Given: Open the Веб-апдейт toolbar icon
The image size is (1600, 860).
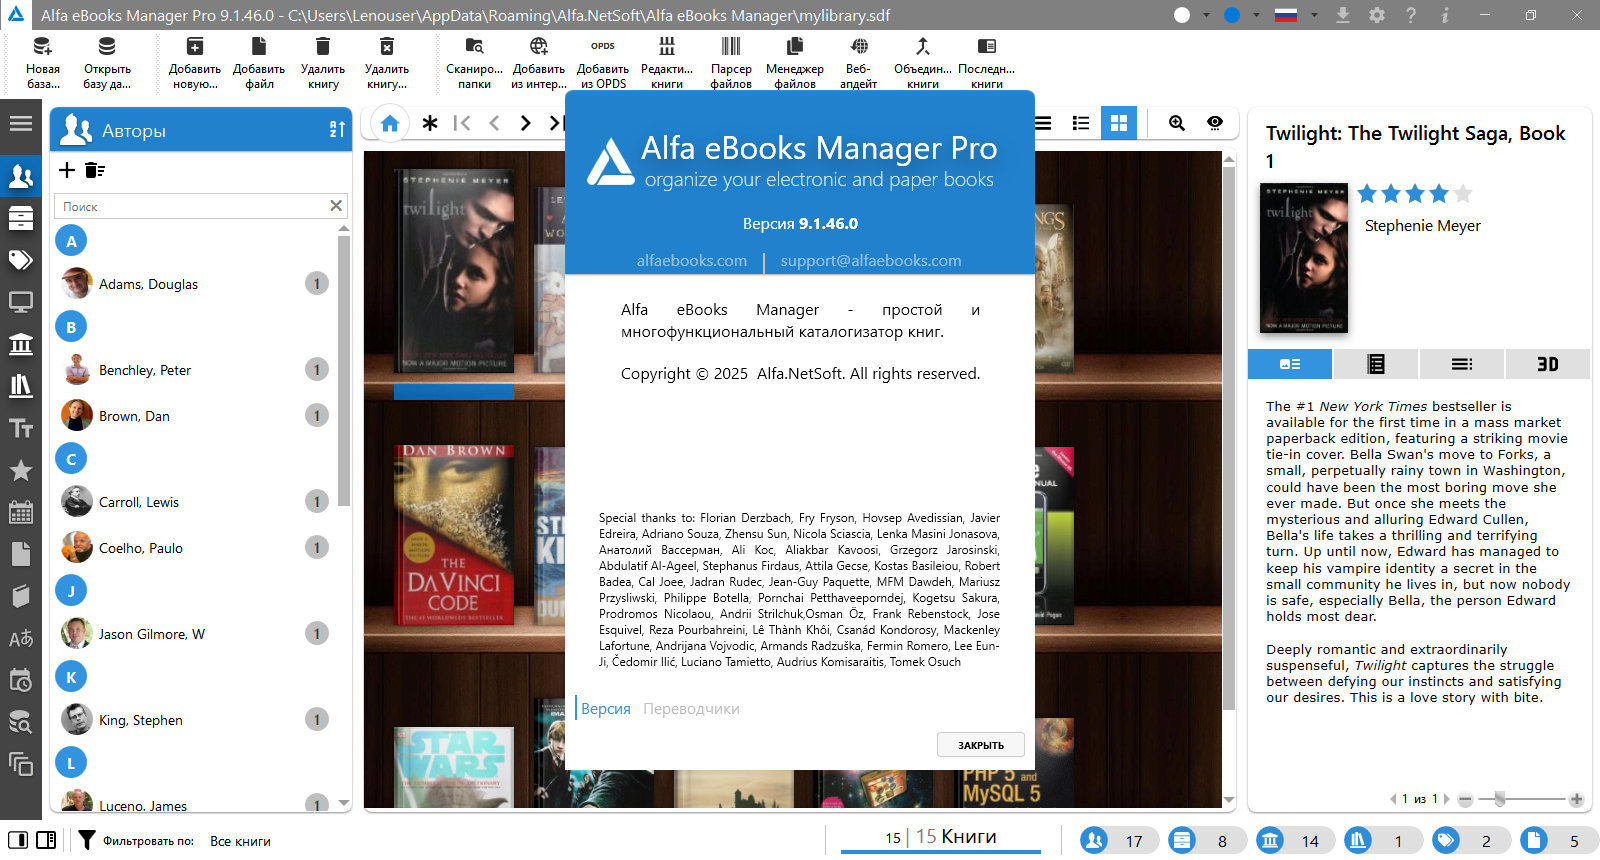Looking at the screenshot, I should tap(859, 62).
